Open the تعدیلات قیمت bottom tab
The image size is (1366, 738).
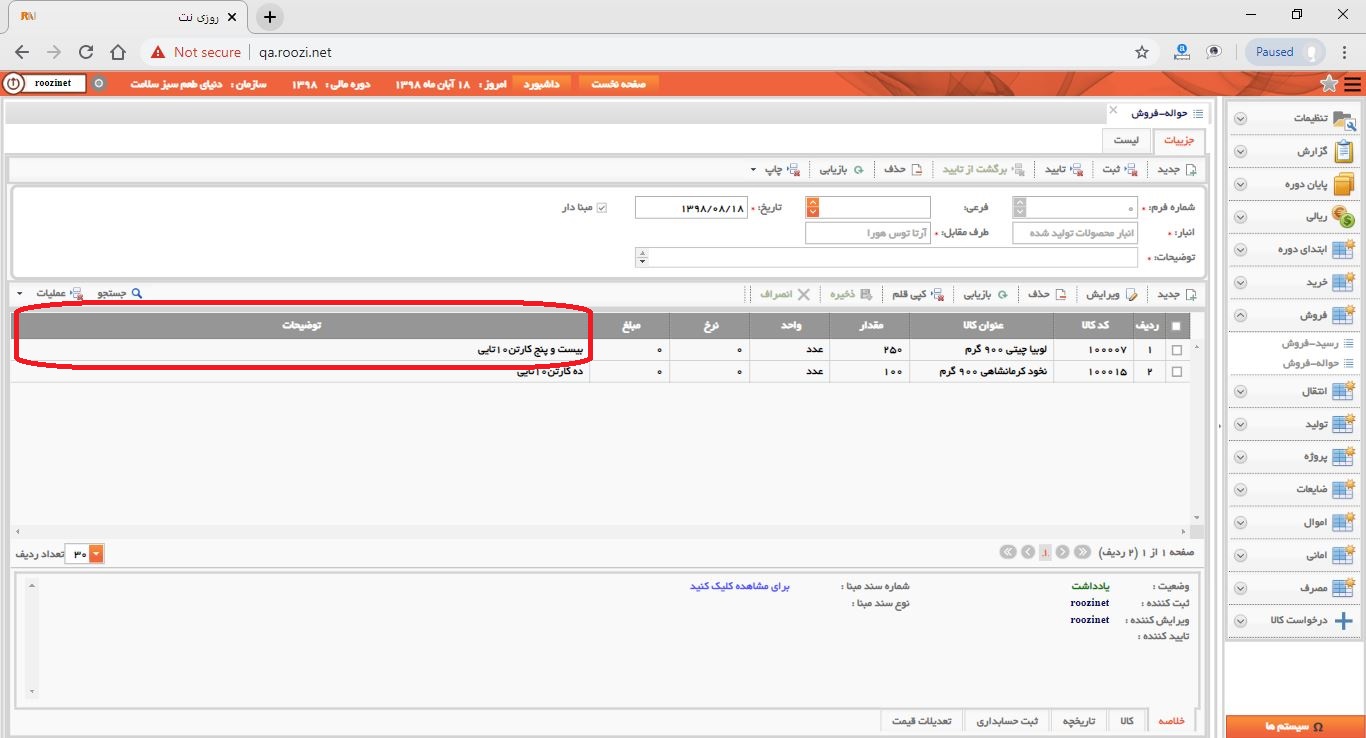tap(923, 721)
